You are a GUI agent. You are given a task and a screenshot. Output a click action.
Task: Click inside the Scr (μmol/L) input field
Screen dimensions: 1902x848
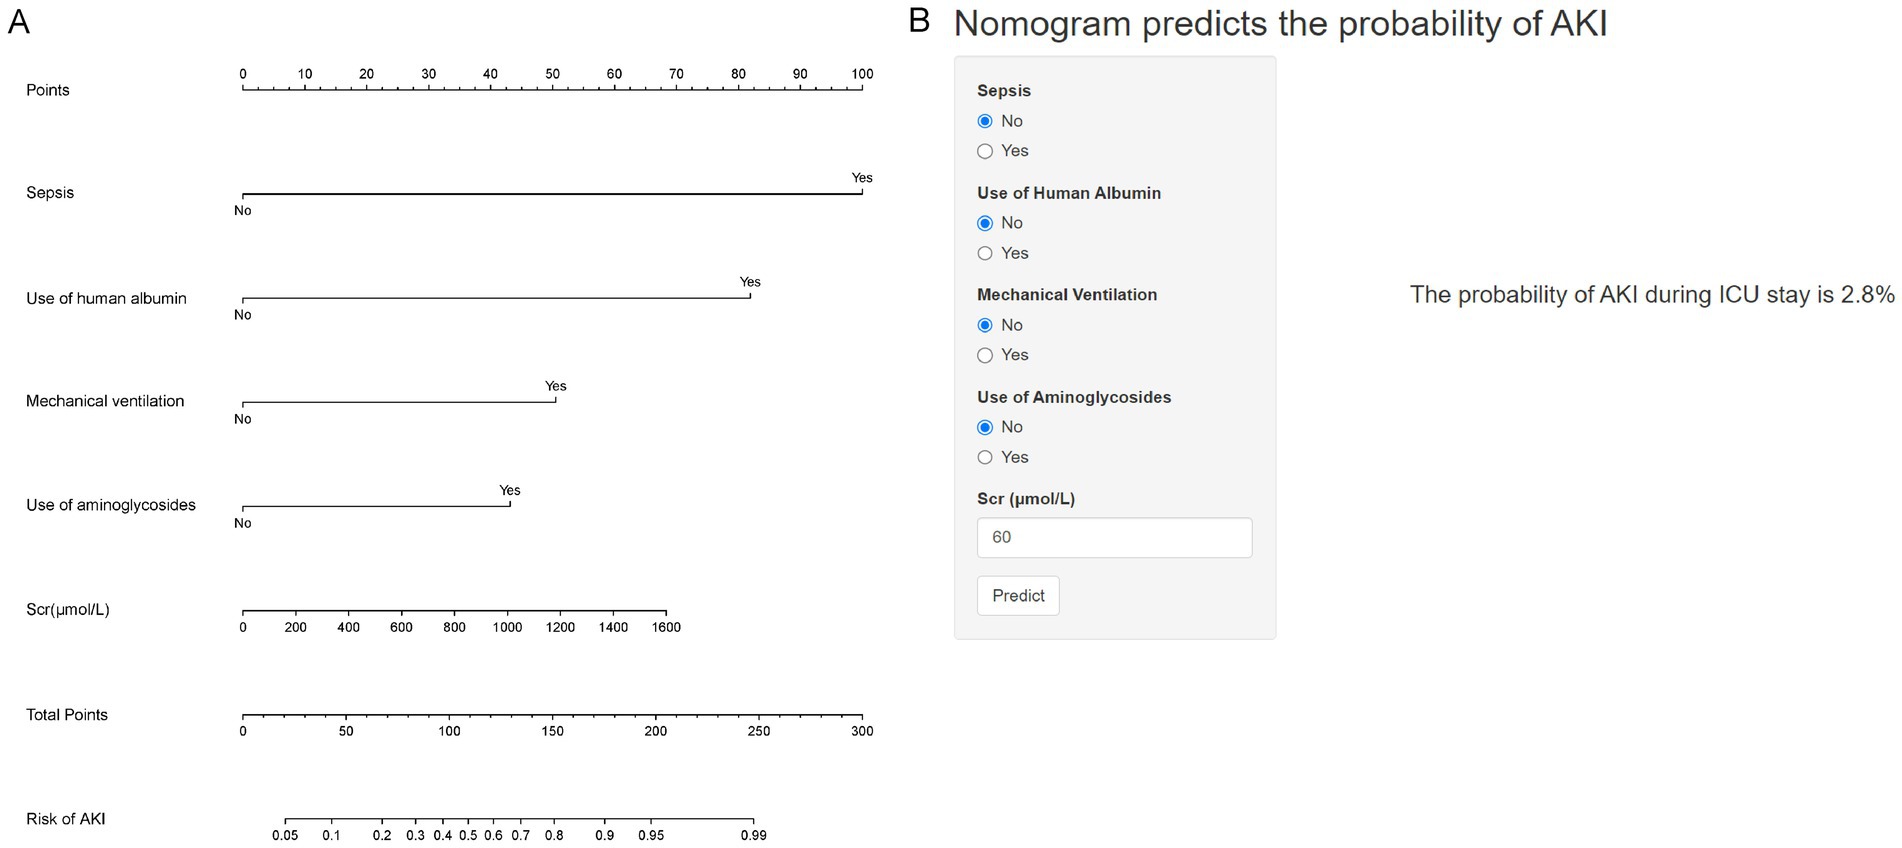click(1114, 537)
